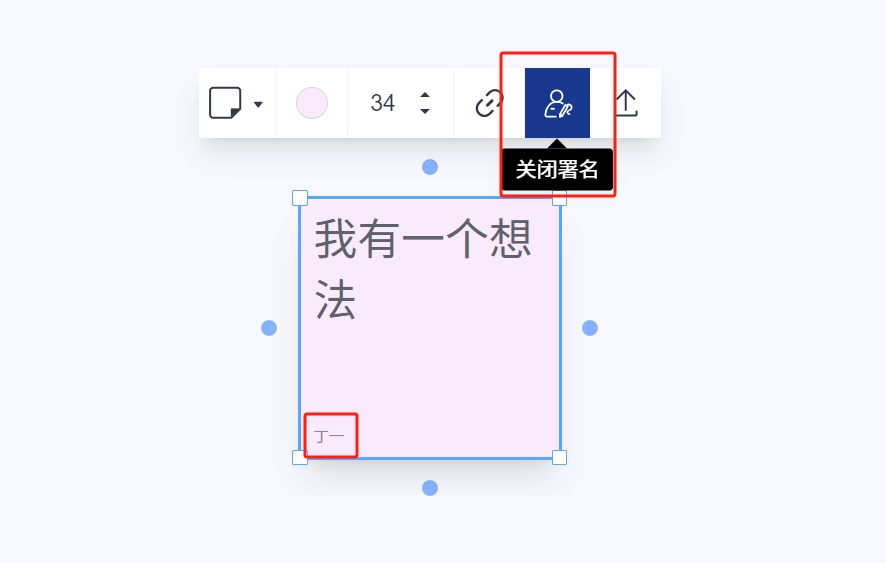Image resolution: width=886 pixels, height=563 pixels.
Task: Click the font size value 34
Action: pos(383,103)
